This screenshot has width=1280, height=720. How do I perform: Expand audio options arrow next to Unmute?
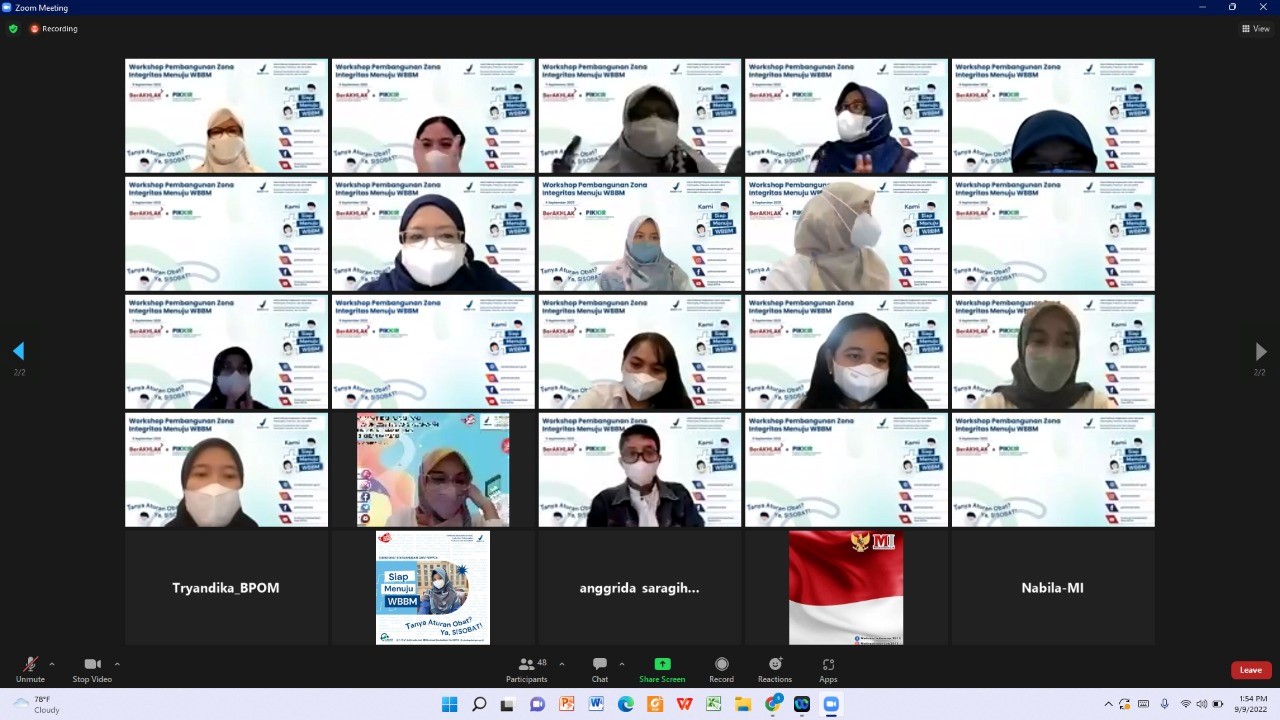[x=52, y=664]
